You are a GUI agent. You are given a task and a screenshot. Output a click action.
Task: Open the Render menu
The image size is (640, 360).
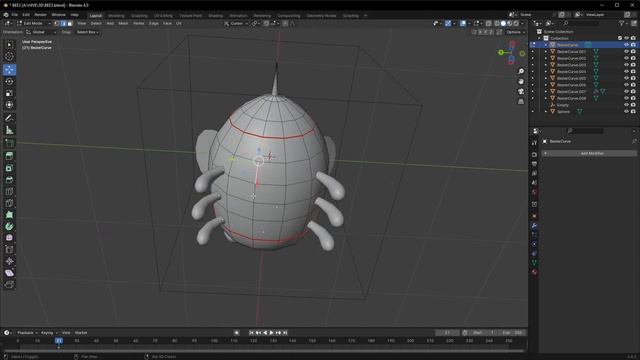coord(40,15)
